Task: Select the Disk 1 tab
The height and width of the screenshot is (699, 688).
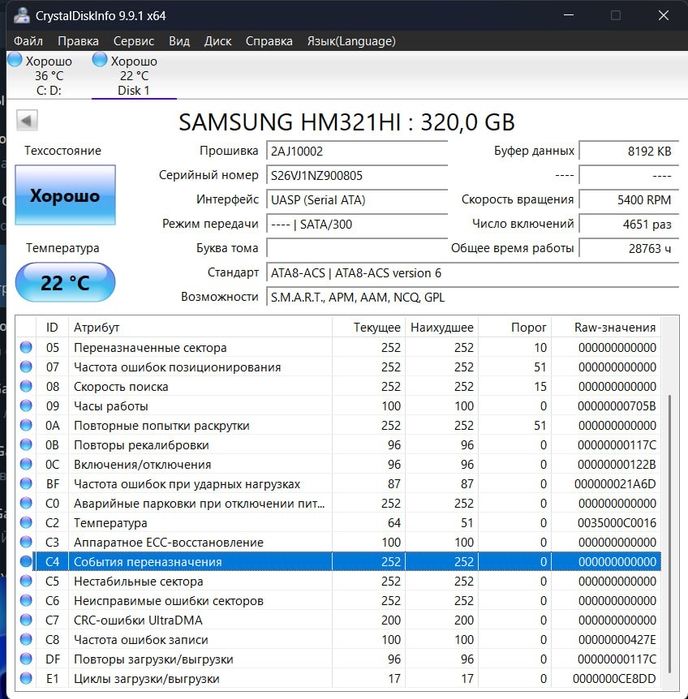Action: tap(134, 75)
